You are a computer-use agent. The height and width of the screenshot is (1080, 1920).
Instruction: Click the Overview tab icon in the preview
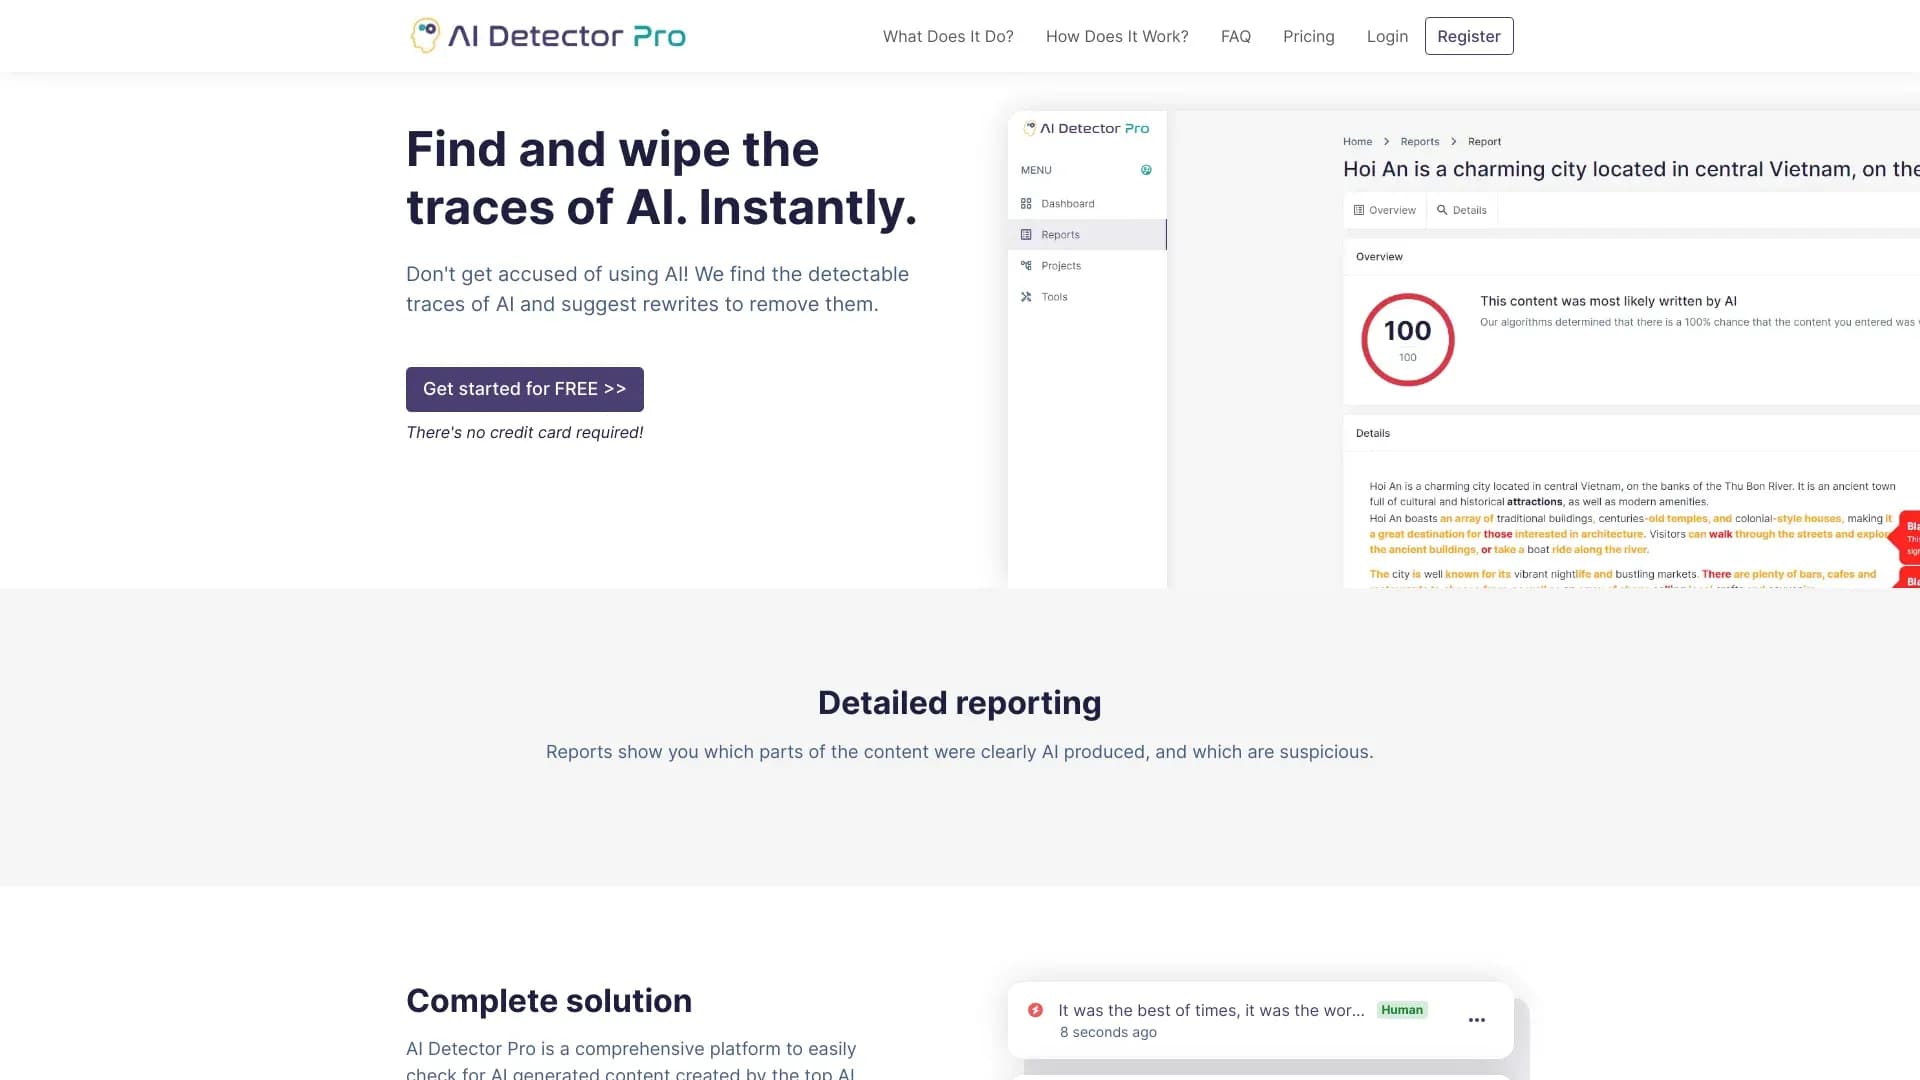(x=1359, y=210)
